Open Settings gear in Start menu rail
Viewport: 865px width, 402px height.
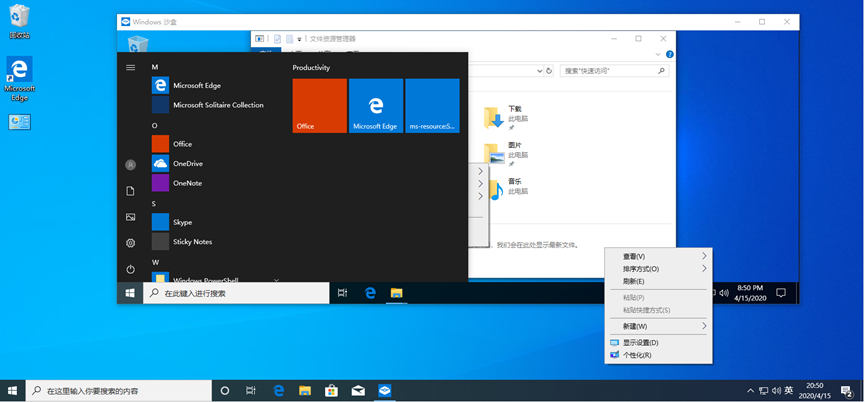click(x=131, y=243)
